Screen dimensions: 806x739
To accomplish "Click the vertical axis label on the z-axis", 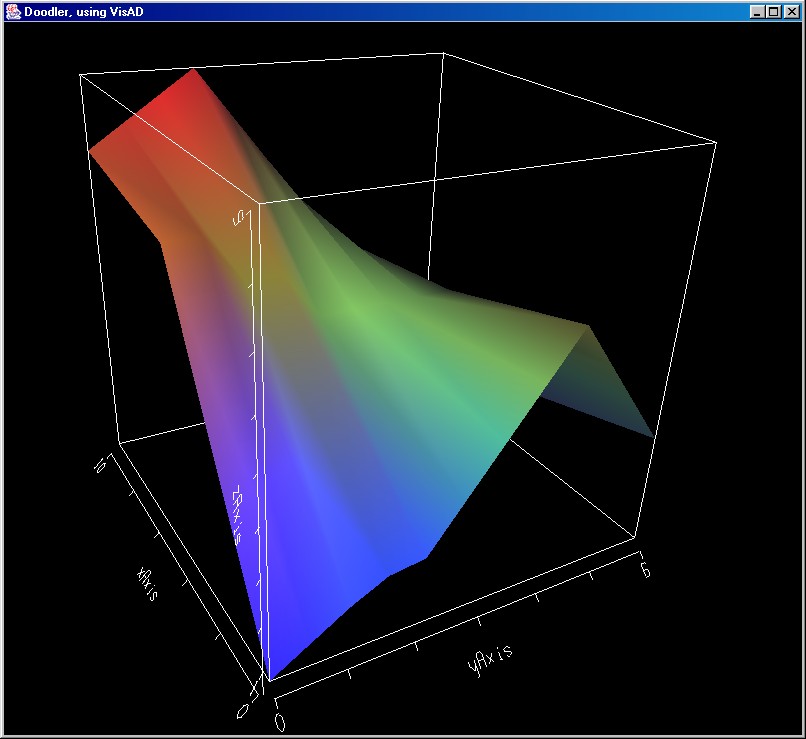I will tap(240, 516).
